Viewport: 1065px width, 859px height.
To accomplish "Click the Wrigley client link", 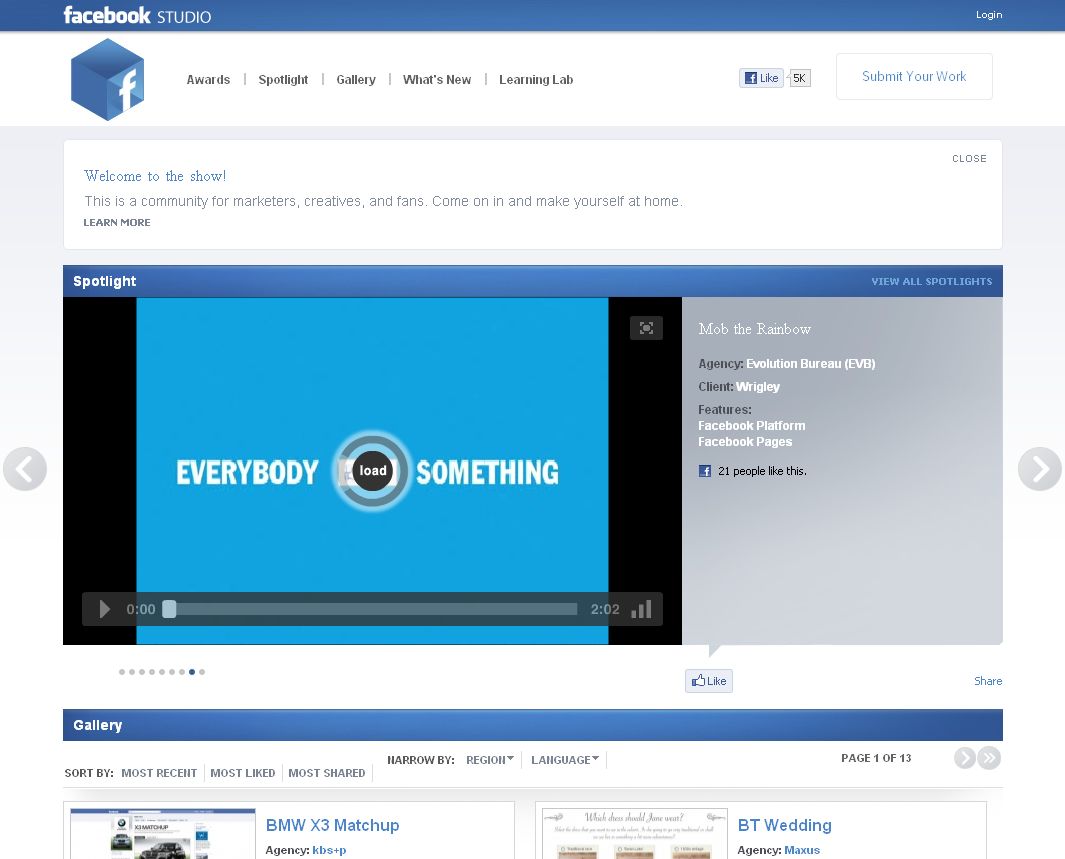I will [758, 387].
